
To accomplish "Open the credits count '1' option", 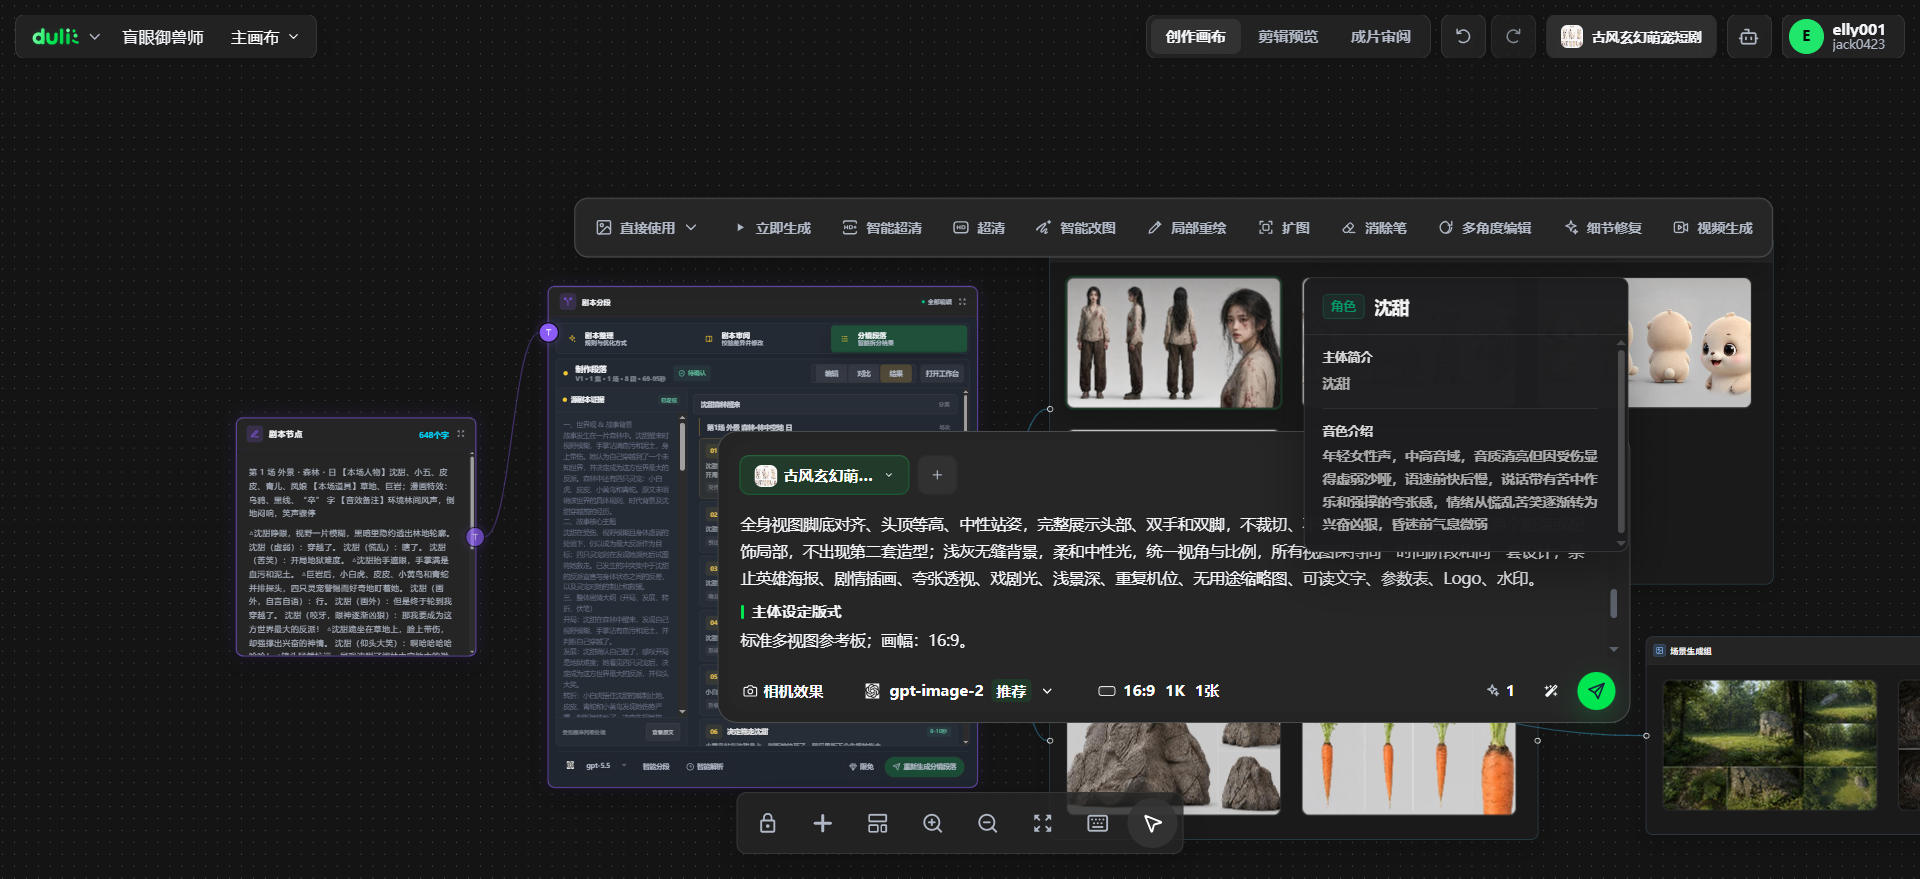I will point(1500,691).
